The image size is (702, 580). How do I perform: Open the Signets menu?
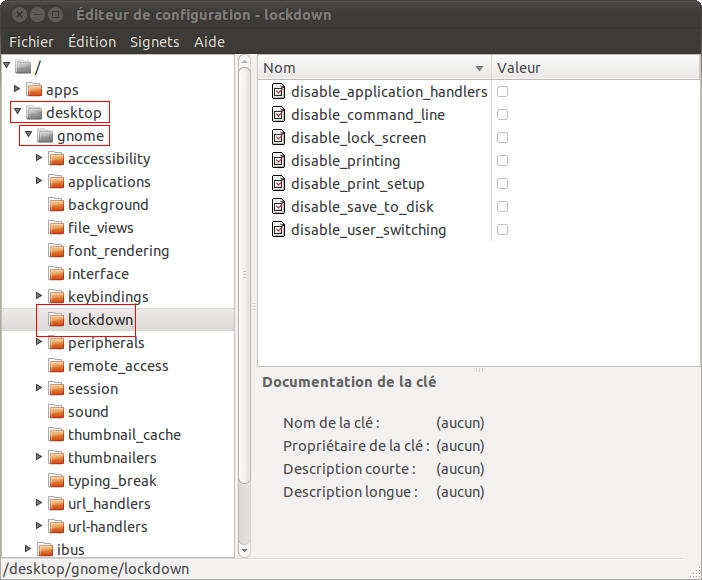tap(154, 42)
